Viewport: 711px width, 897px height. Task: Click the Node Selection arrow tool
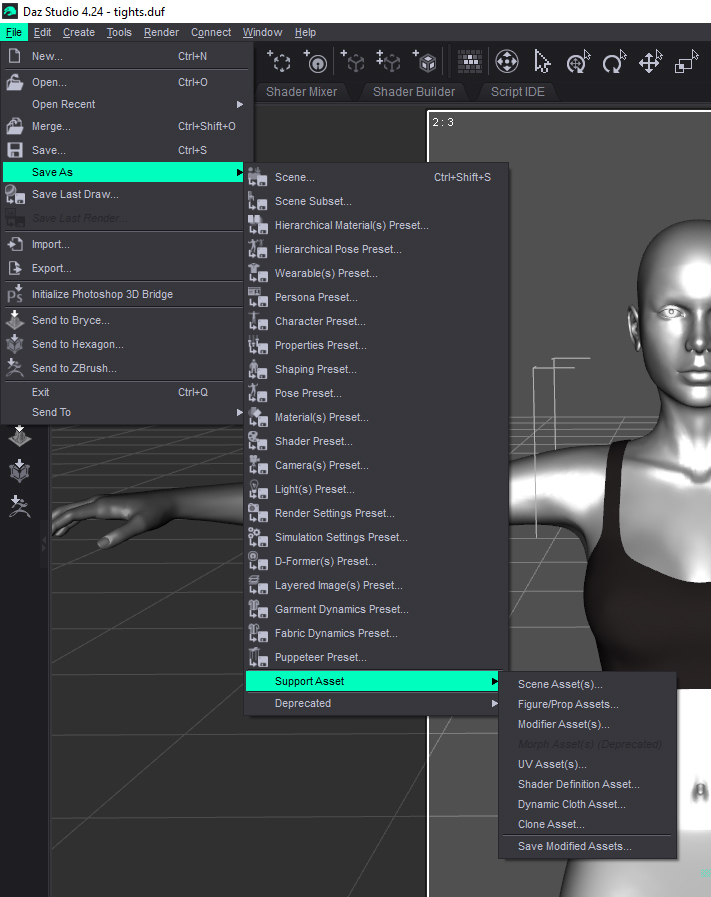click(x=543, y=63)
